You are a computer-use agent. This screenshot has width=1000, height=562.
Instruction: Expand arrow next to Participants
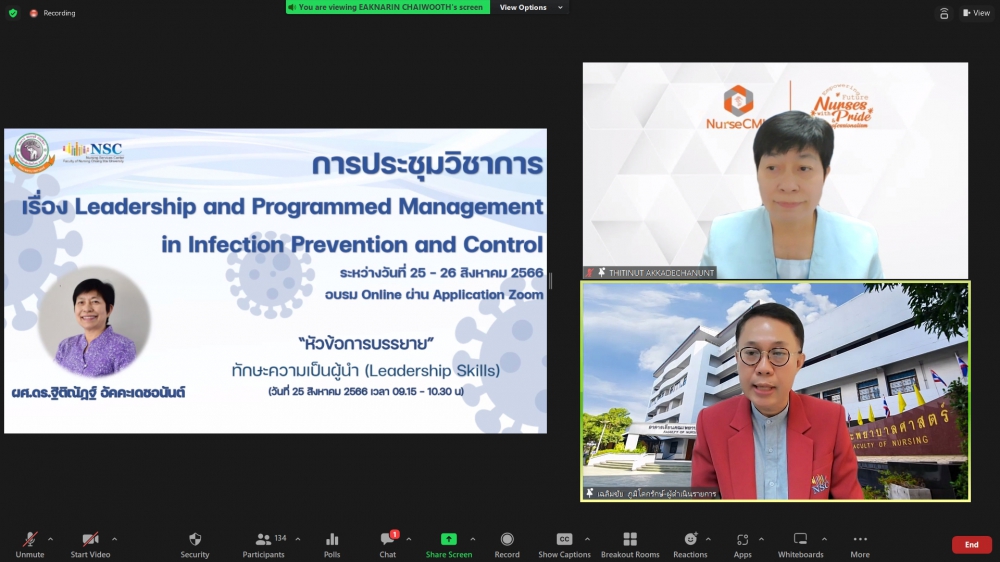click(297, 539)
